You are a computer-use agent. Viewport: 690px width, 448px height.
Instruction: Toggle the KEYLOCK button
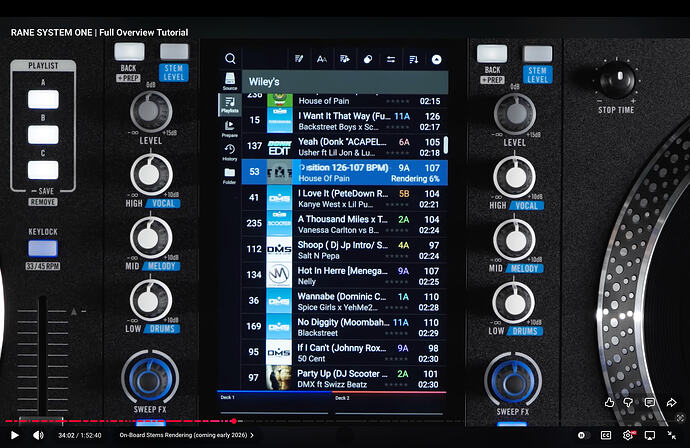43,249
